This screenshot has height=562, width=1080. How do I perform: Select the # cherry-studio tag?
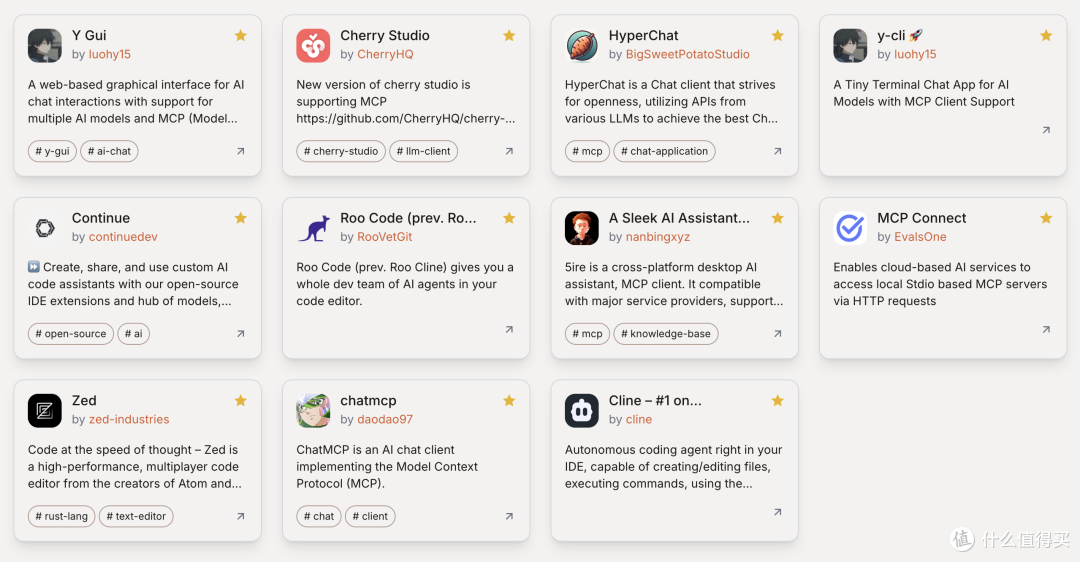point(341,151)
